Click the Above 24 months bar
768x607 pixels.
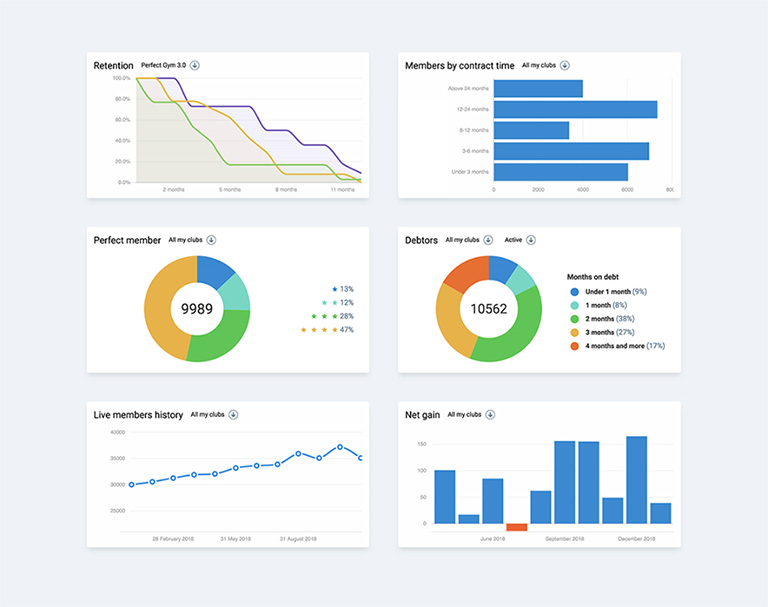538,89
